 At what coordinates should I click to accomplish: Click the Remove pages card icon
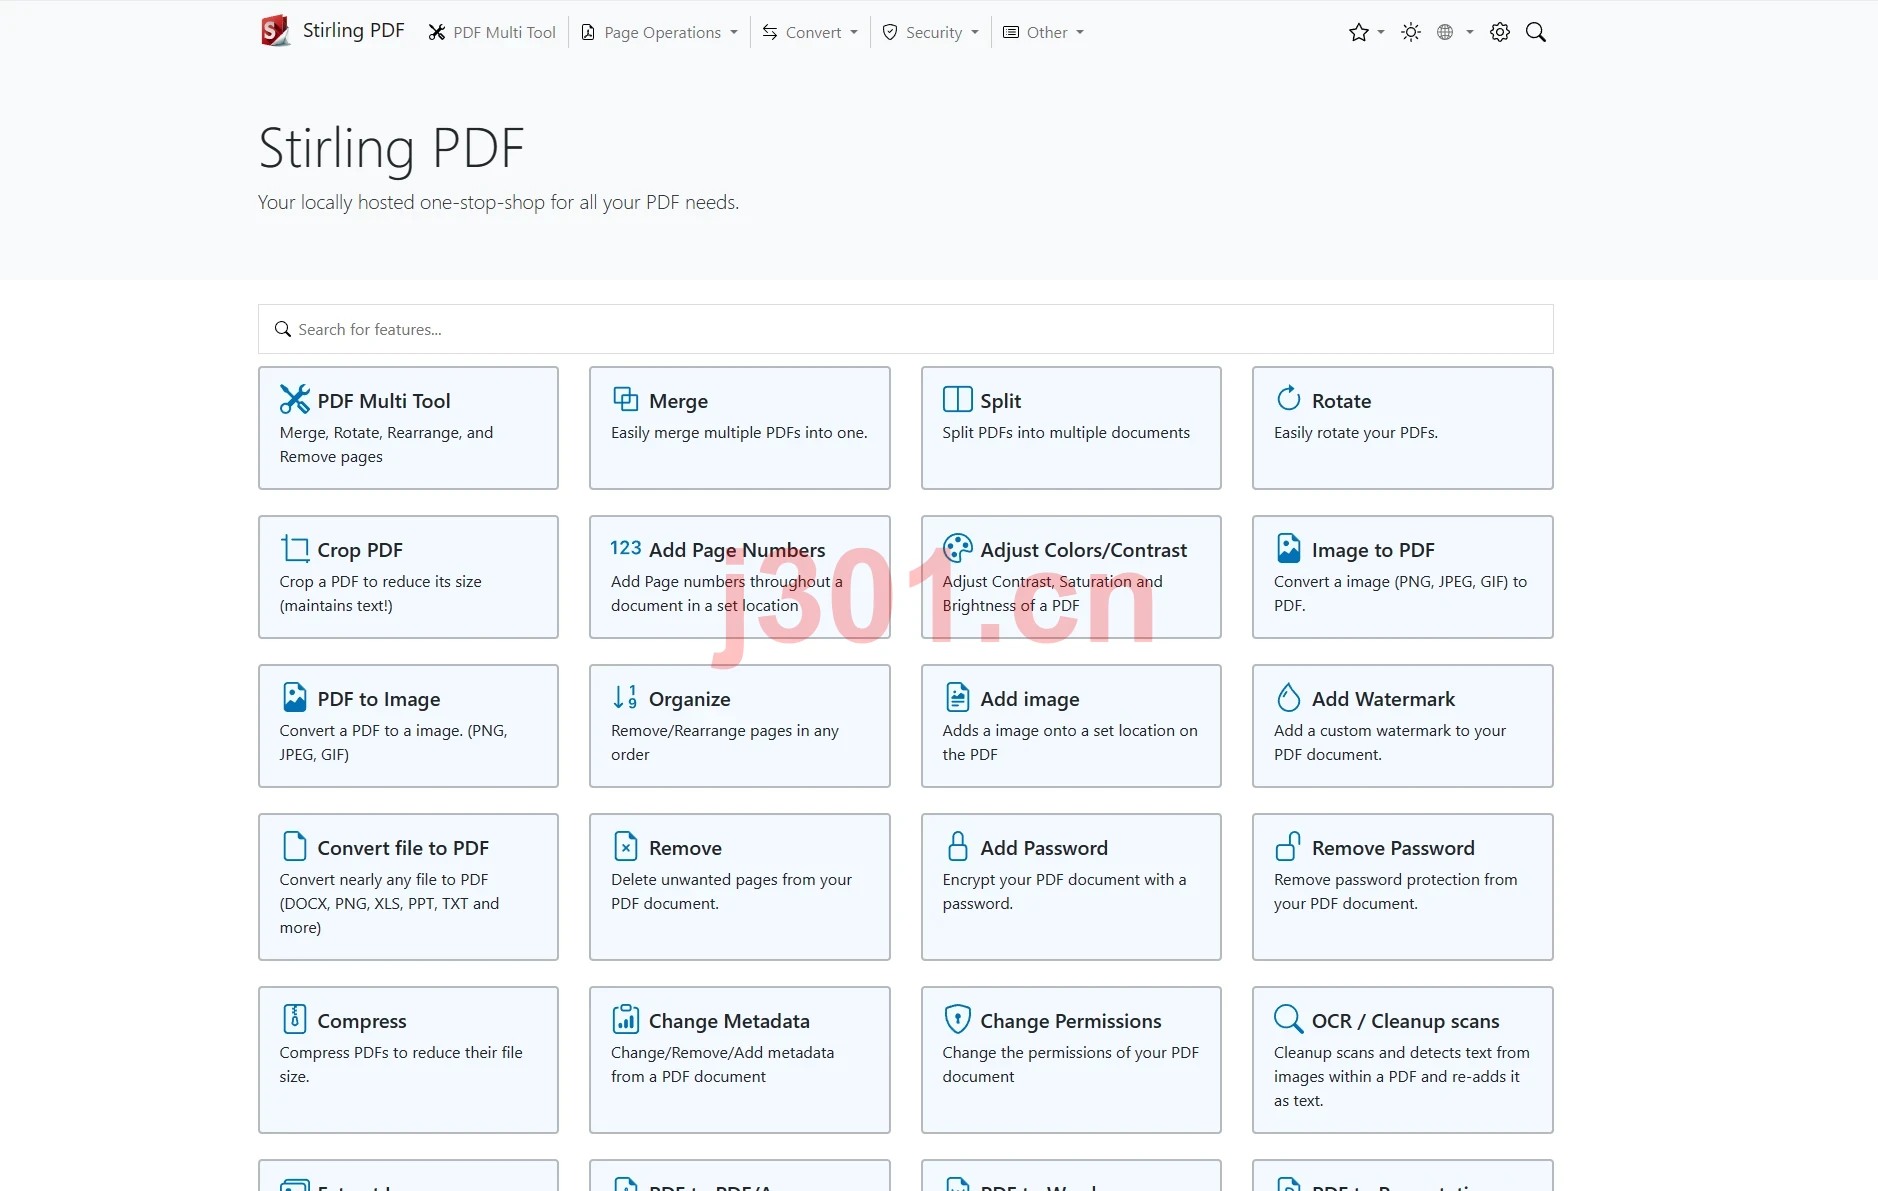pyautogui.click(x=626, y=846)
